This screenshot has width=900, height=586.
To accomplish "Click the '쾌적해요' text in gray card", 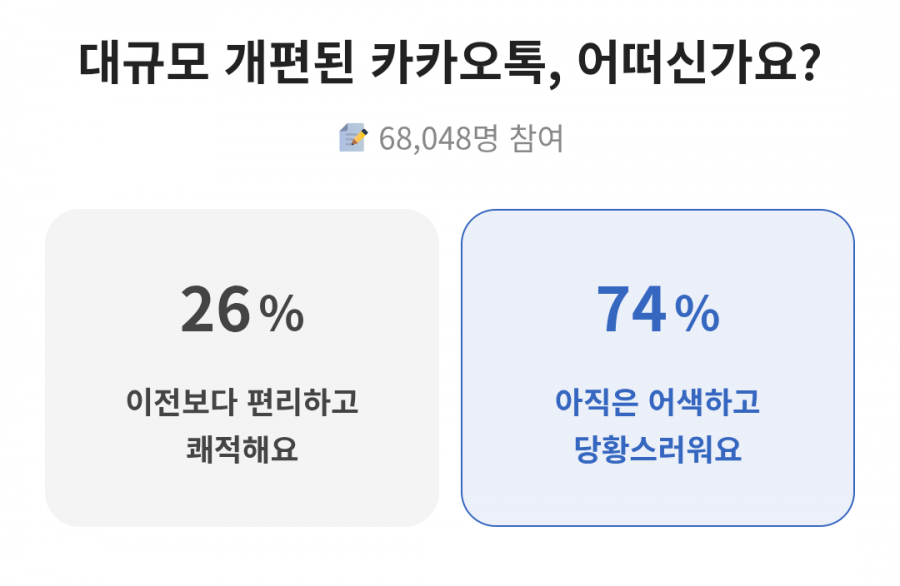I will [242, 449].
